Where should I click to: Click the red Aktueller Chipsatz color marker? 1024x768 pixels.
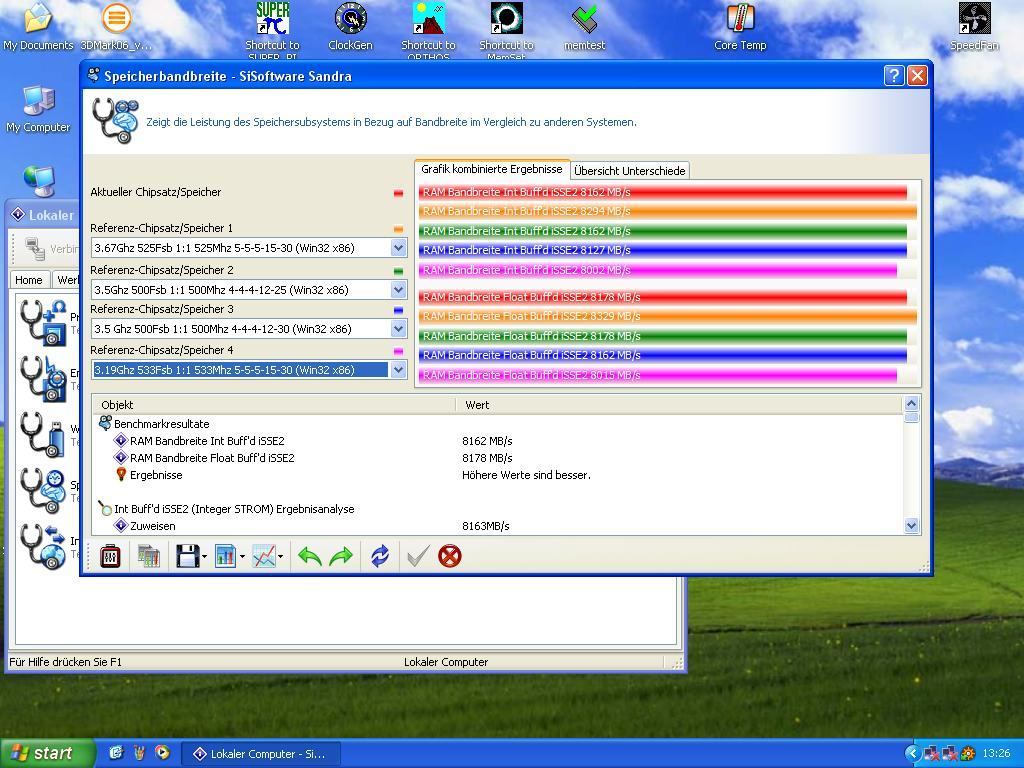(x=398, y=193)
